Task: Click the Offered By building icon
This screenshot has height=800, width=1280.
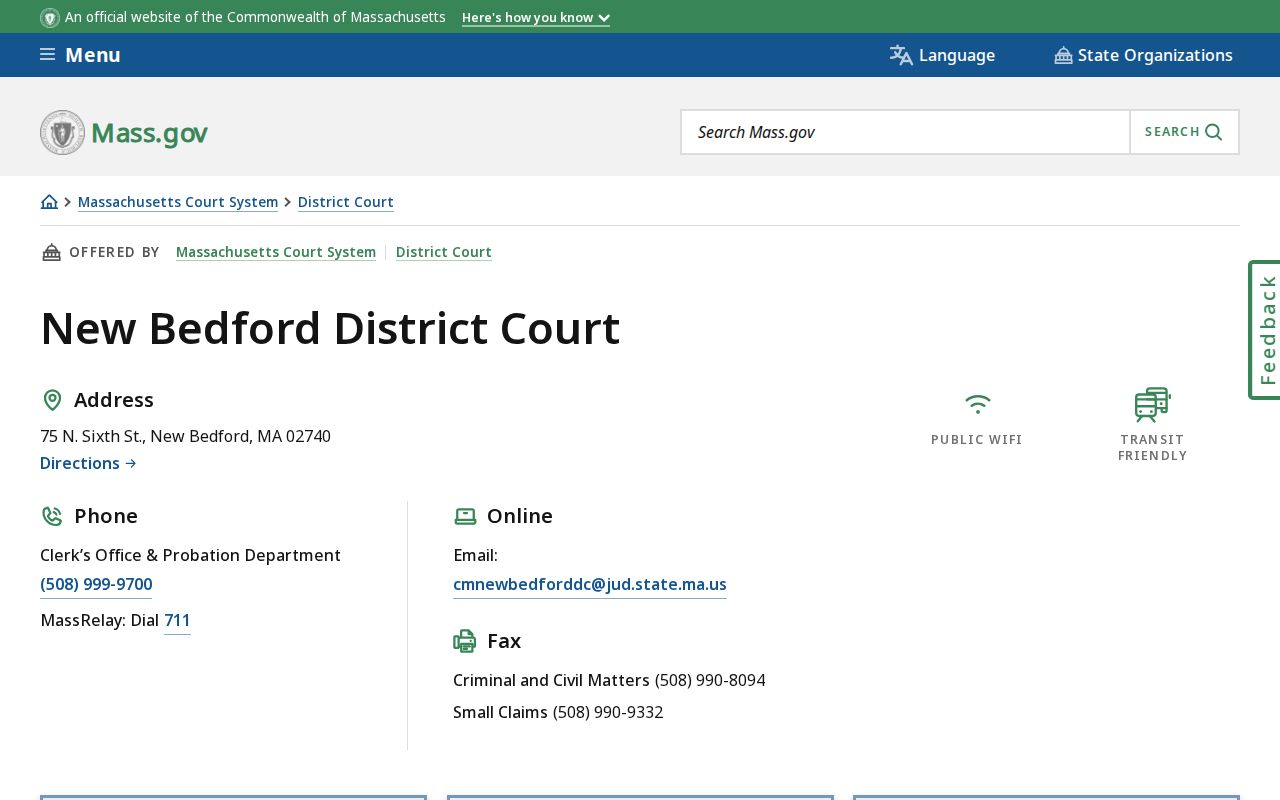Action: point(51,252)
